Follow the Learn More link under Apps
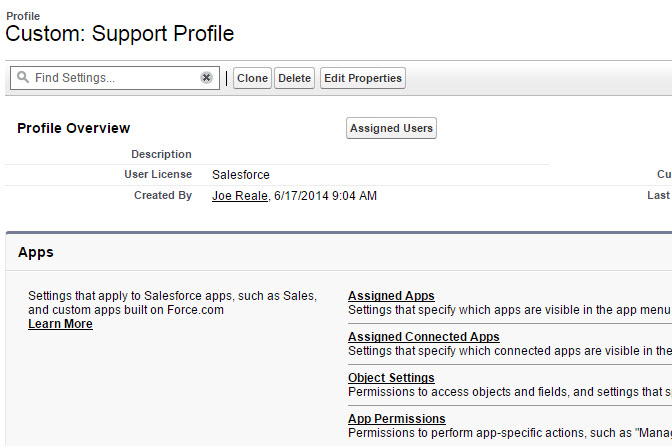The width and height of the screenshot is (672, 446). 60,324
